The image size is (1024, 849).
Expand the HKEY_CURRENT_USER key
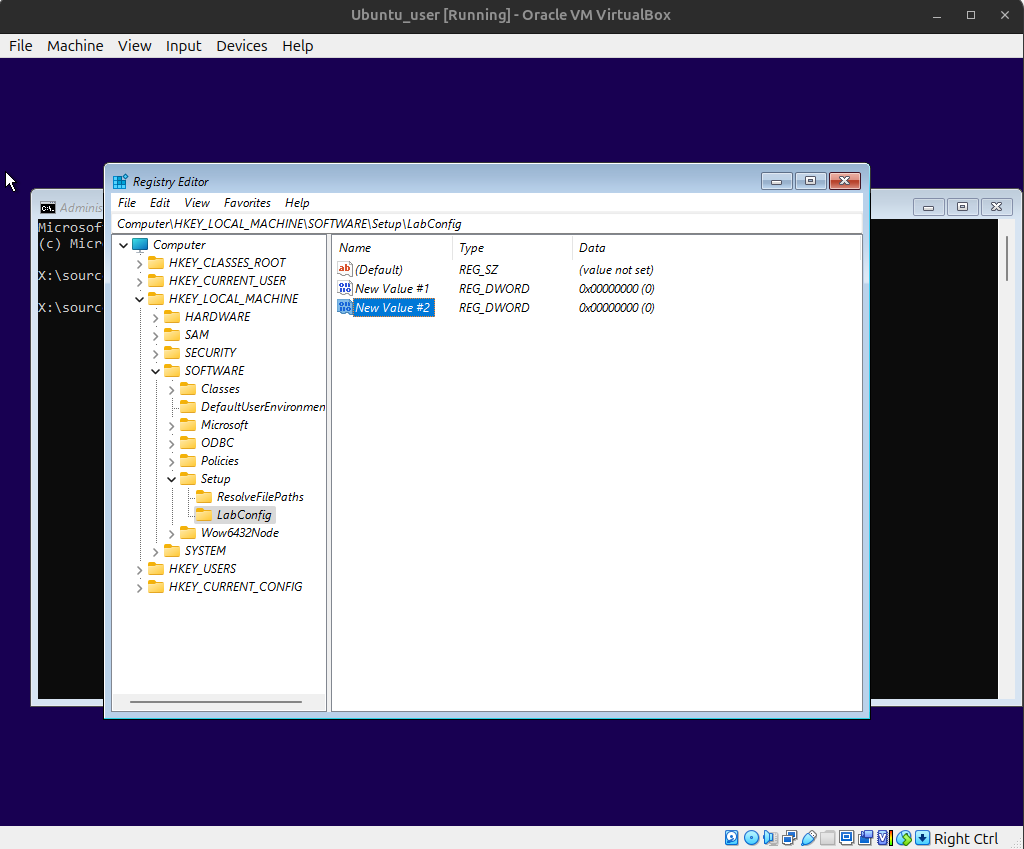coord(139,281)
